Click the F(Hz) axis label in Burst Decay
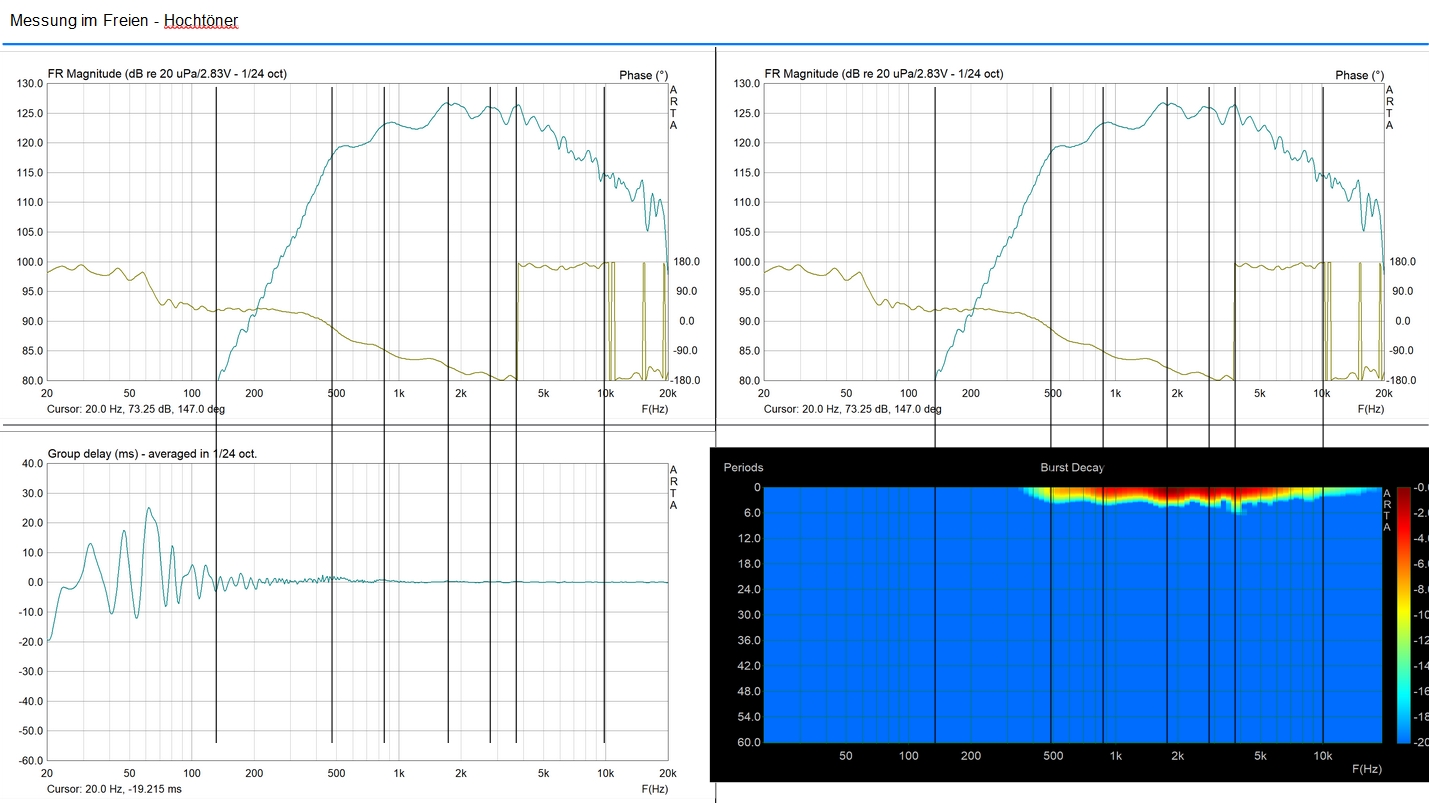Screen dimensions: 1429x804 [x=1367, y=770]
